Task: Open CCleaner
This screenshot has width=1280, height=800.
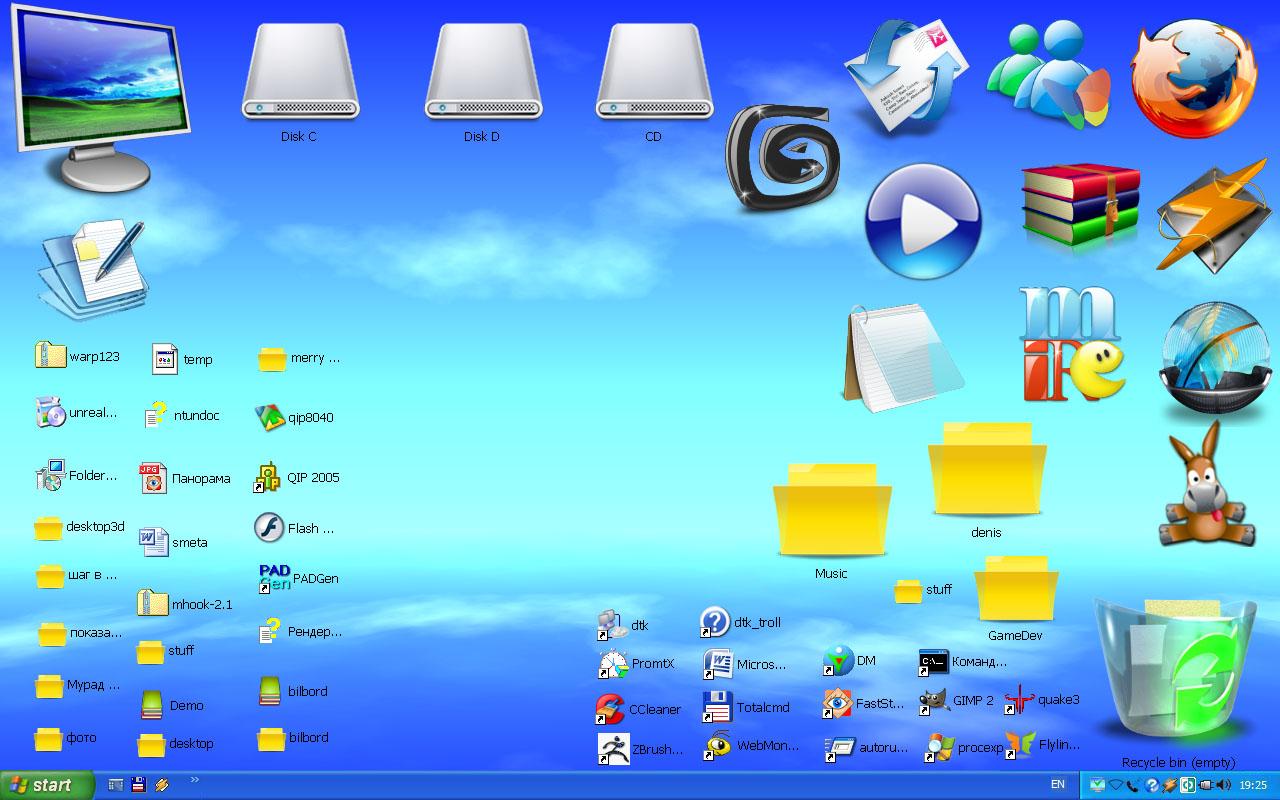Action: coord(612,708)
